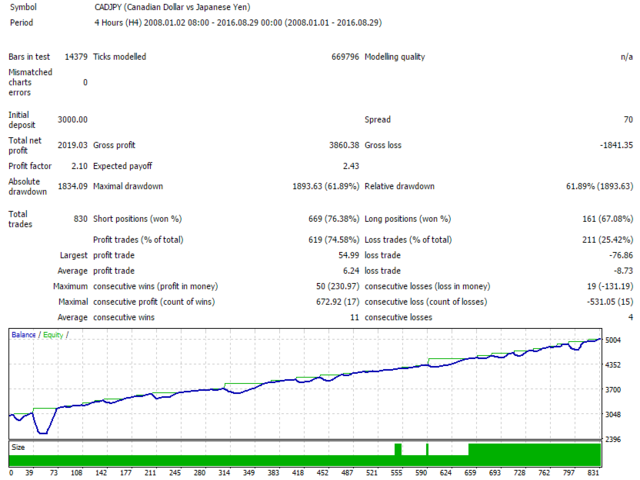Click the x-axis tick label 831
Image resolution: width=640 pixels, height=480 pixels.
tap(593, 473)
